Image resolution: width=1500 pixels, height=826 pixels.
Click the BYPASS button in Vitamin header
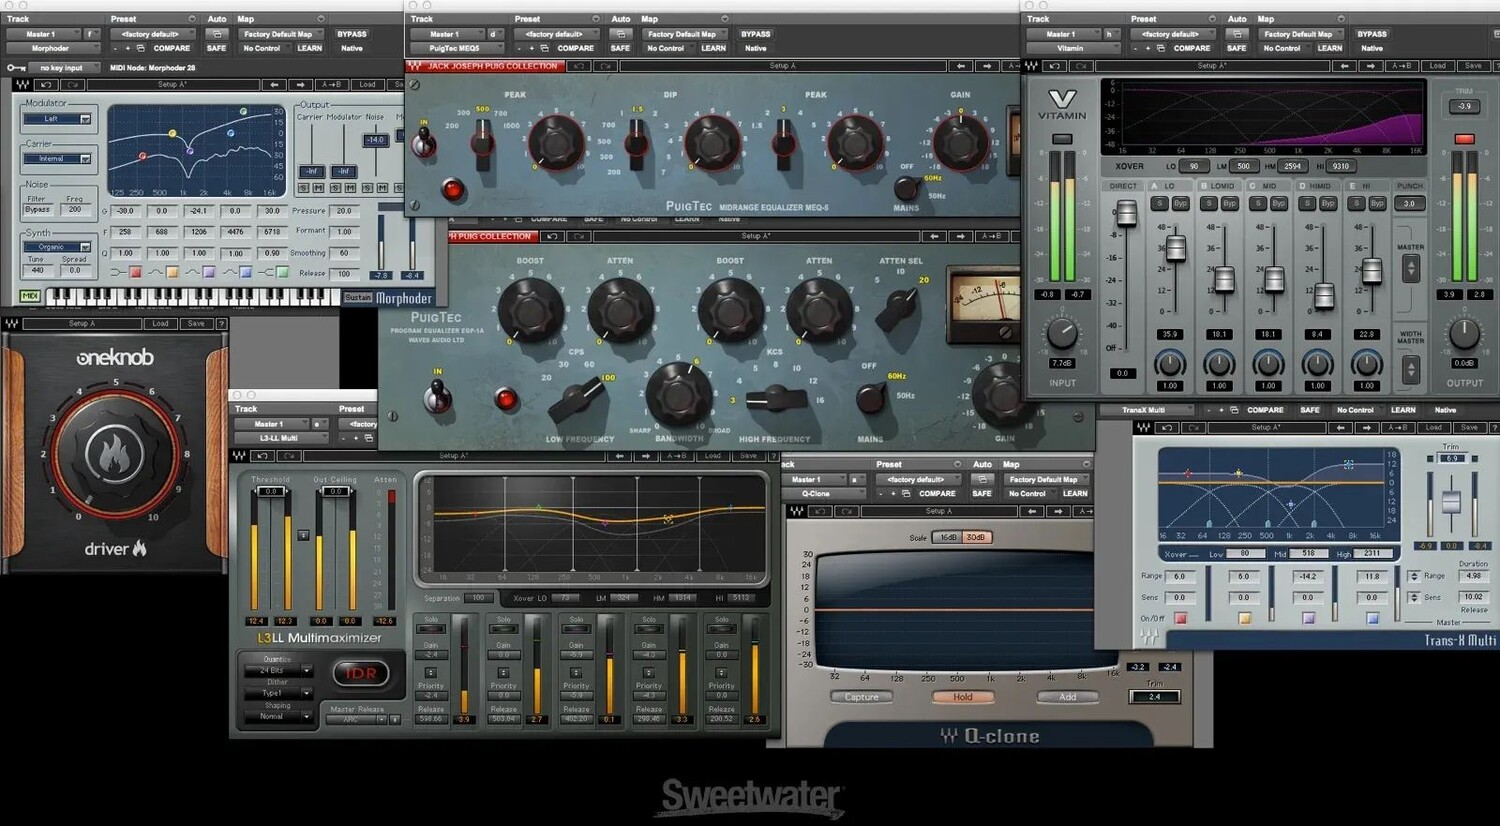coord(1371,34)
